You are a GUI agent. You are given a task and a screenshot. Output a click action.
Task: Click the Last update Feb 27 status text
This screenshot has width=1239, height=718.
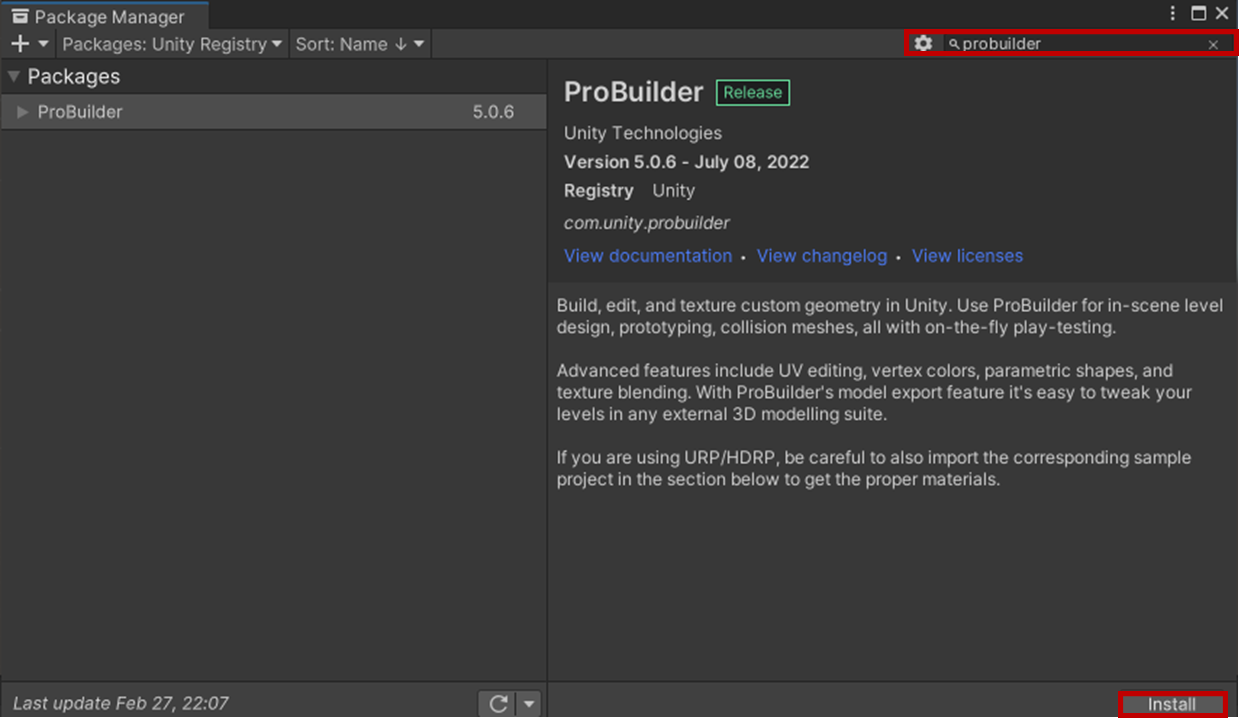click(x=121, y=704)
